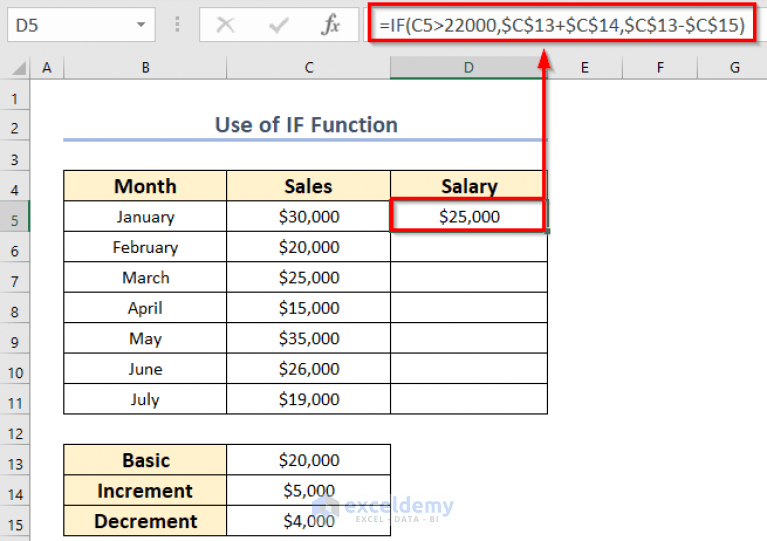Viewport: 767px width, 541px height.
Task: Click the Select All corner triangle
Action: tap(18, 68)
